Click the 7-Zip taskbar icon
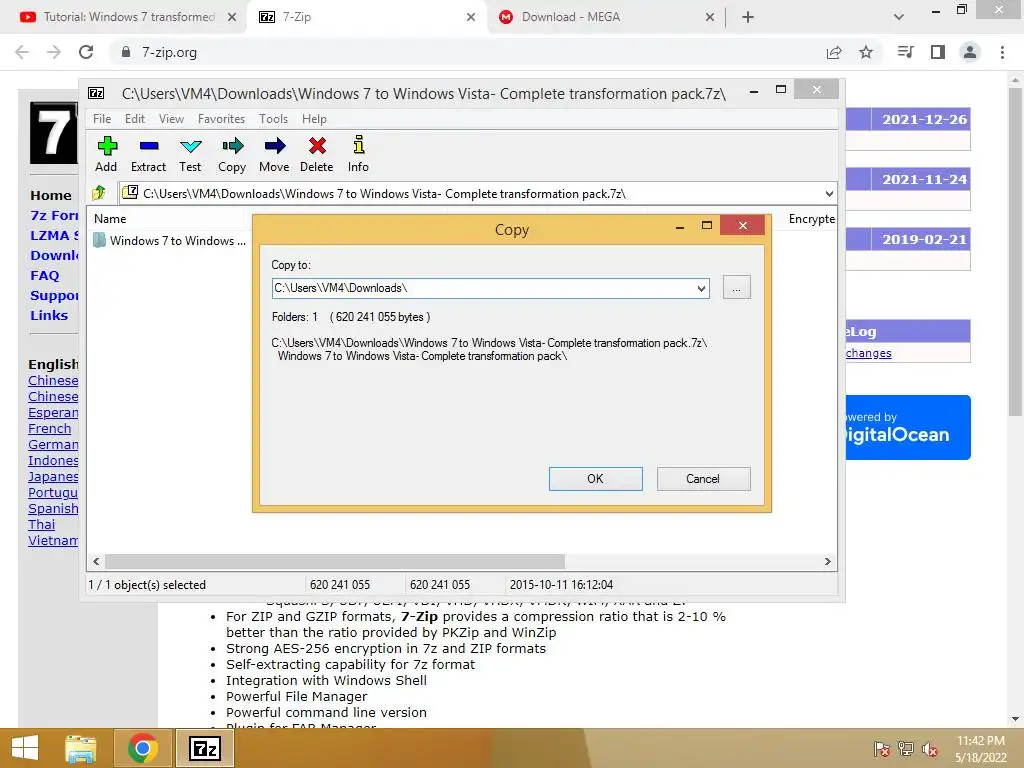1024x768 pixels. [204, 748]
